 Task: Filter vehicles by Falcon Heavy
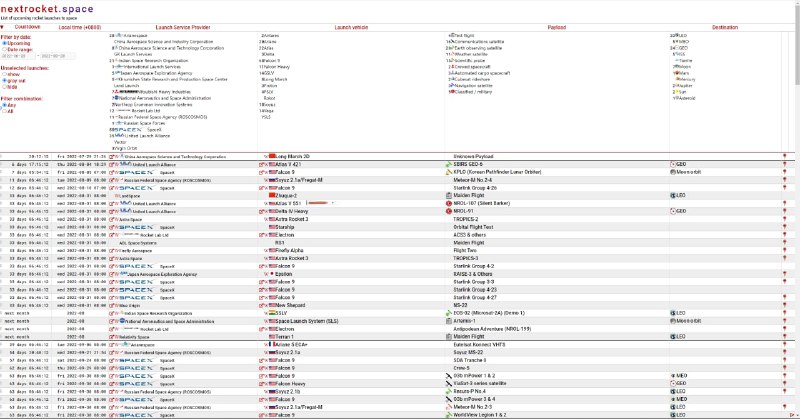tap(276, 67)
